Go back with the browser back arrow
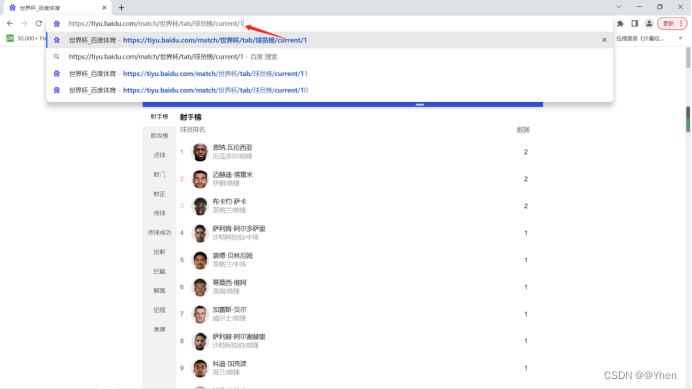This screenshot has width=692, height=389. pyautogui.click(x=10, y=23)
